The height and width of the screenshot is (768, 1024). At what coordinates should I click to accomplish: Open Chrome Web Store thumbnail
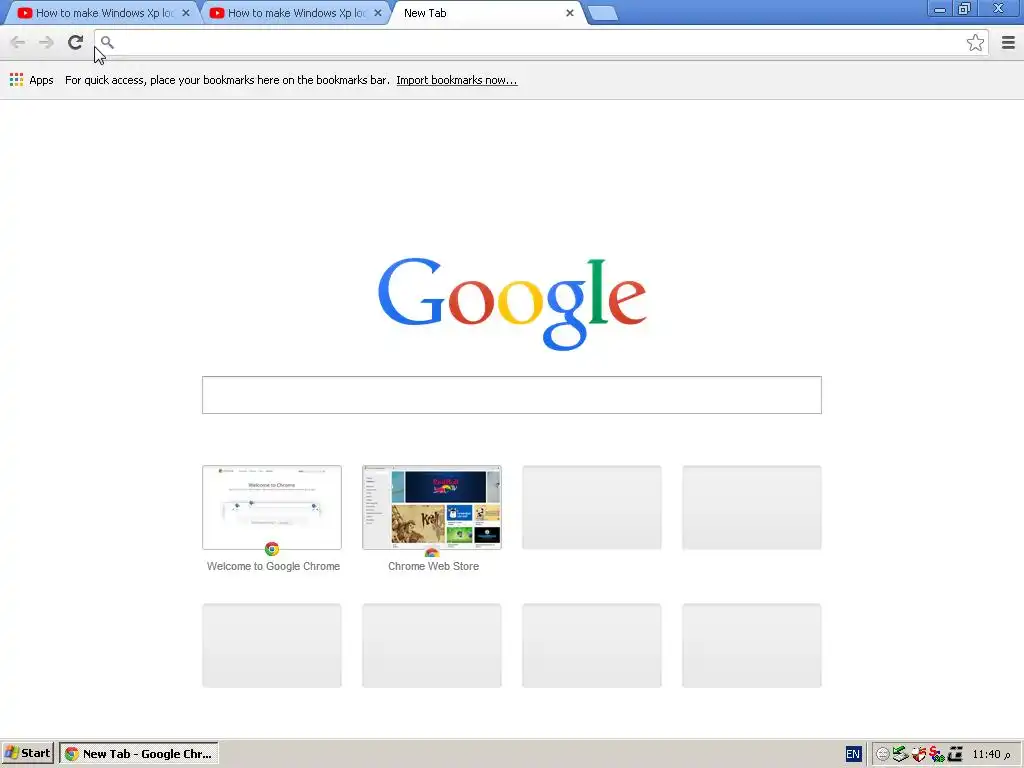pyautogui.click(x=432, y=507)
